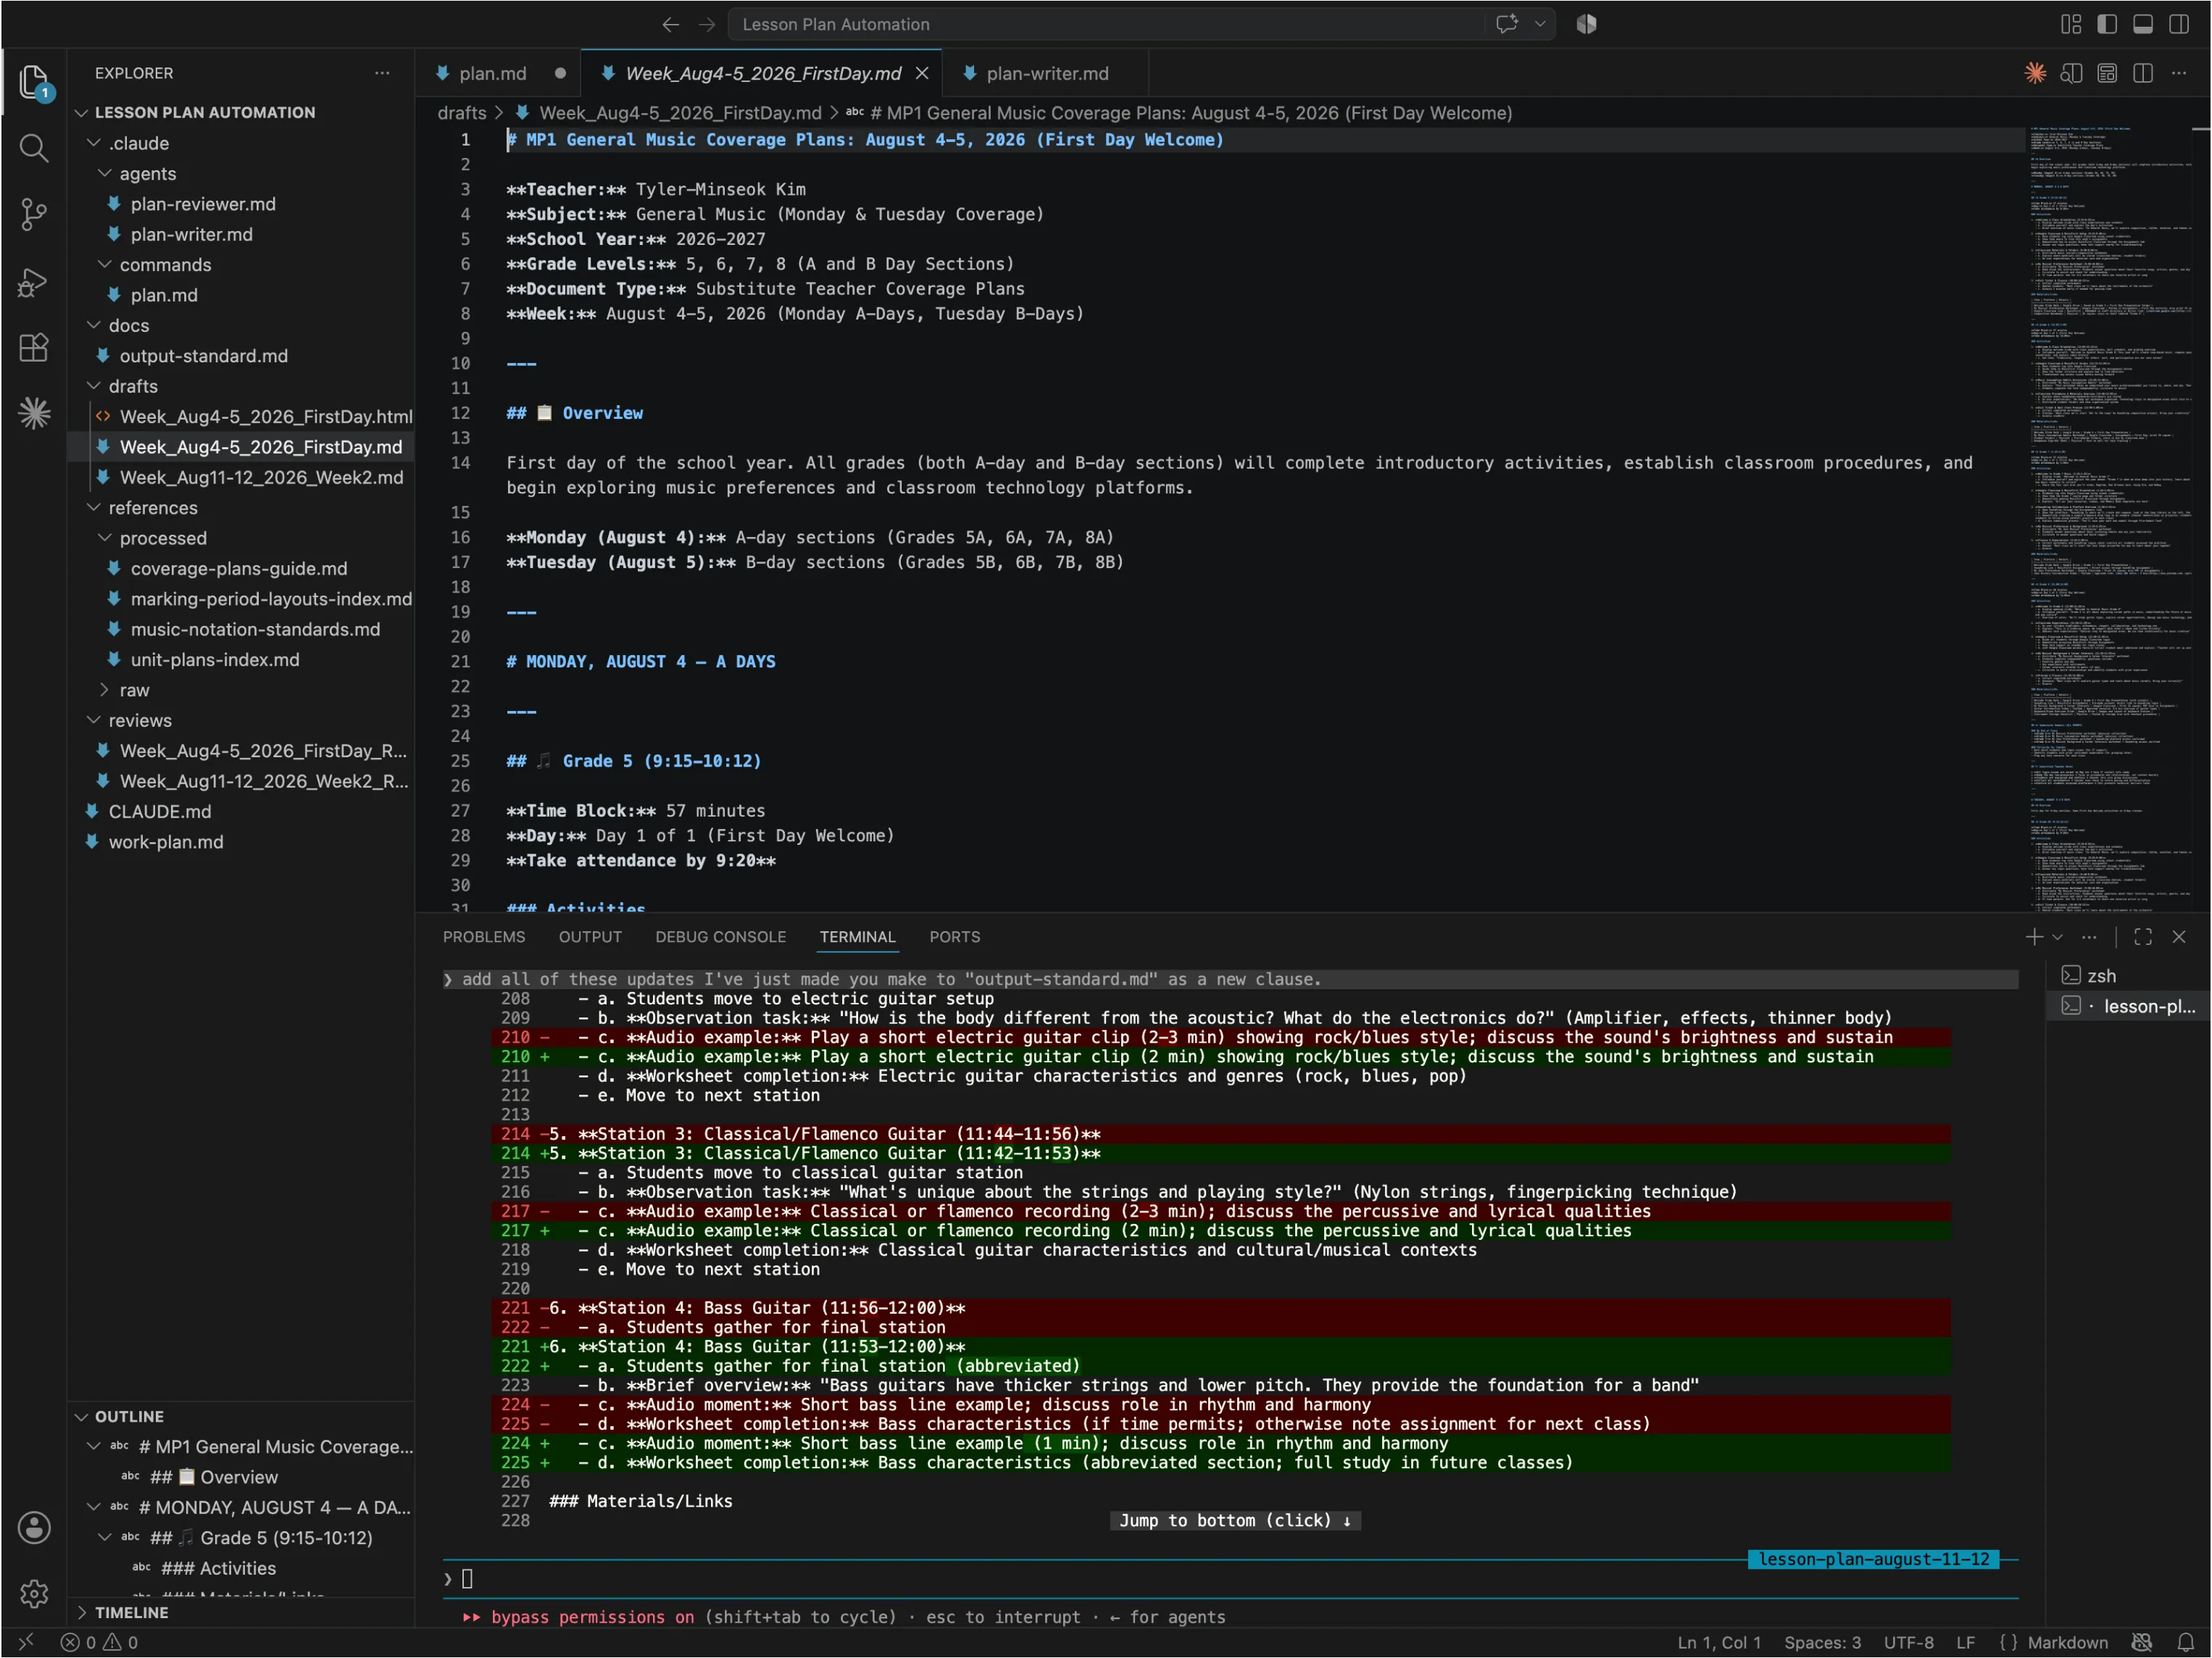Create a new terminal with plus icon
The height and width of the screenshot is (1658, 2212).
click(x=2033, y=937)
